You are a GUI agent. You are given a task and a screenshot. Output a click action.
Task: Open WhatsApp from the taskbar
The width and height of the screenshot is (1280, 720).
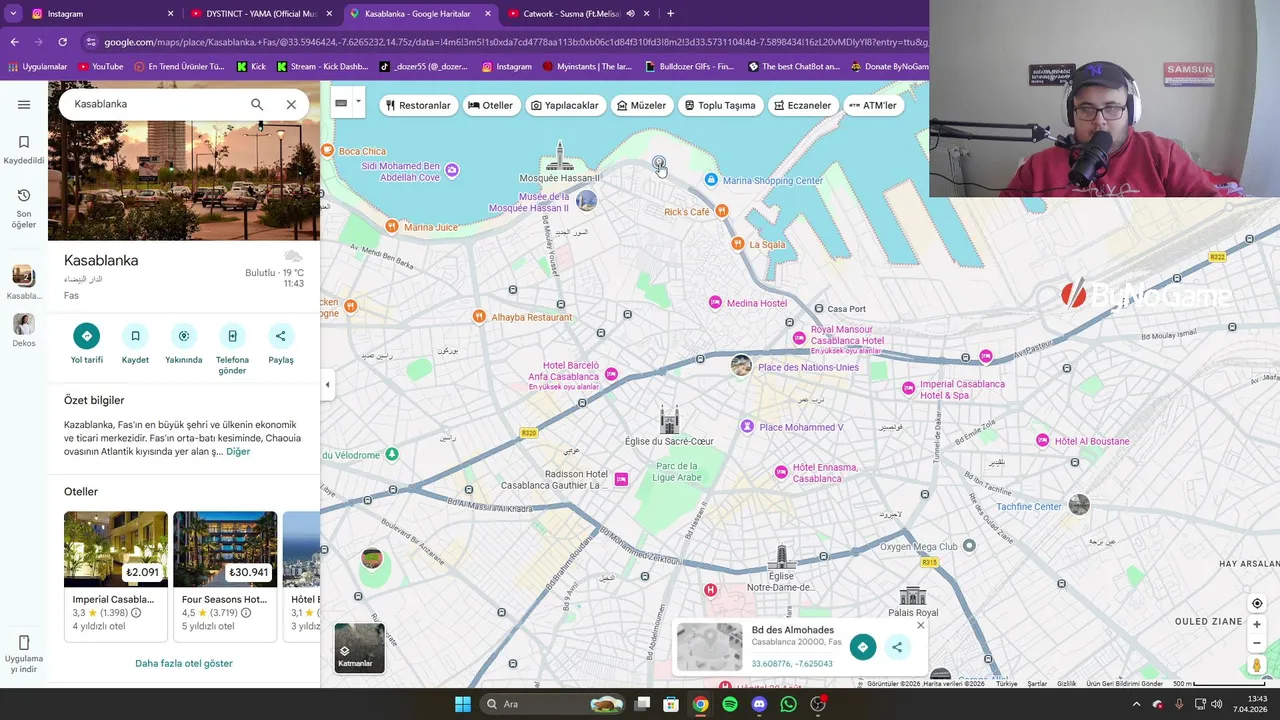coord(788,704)
